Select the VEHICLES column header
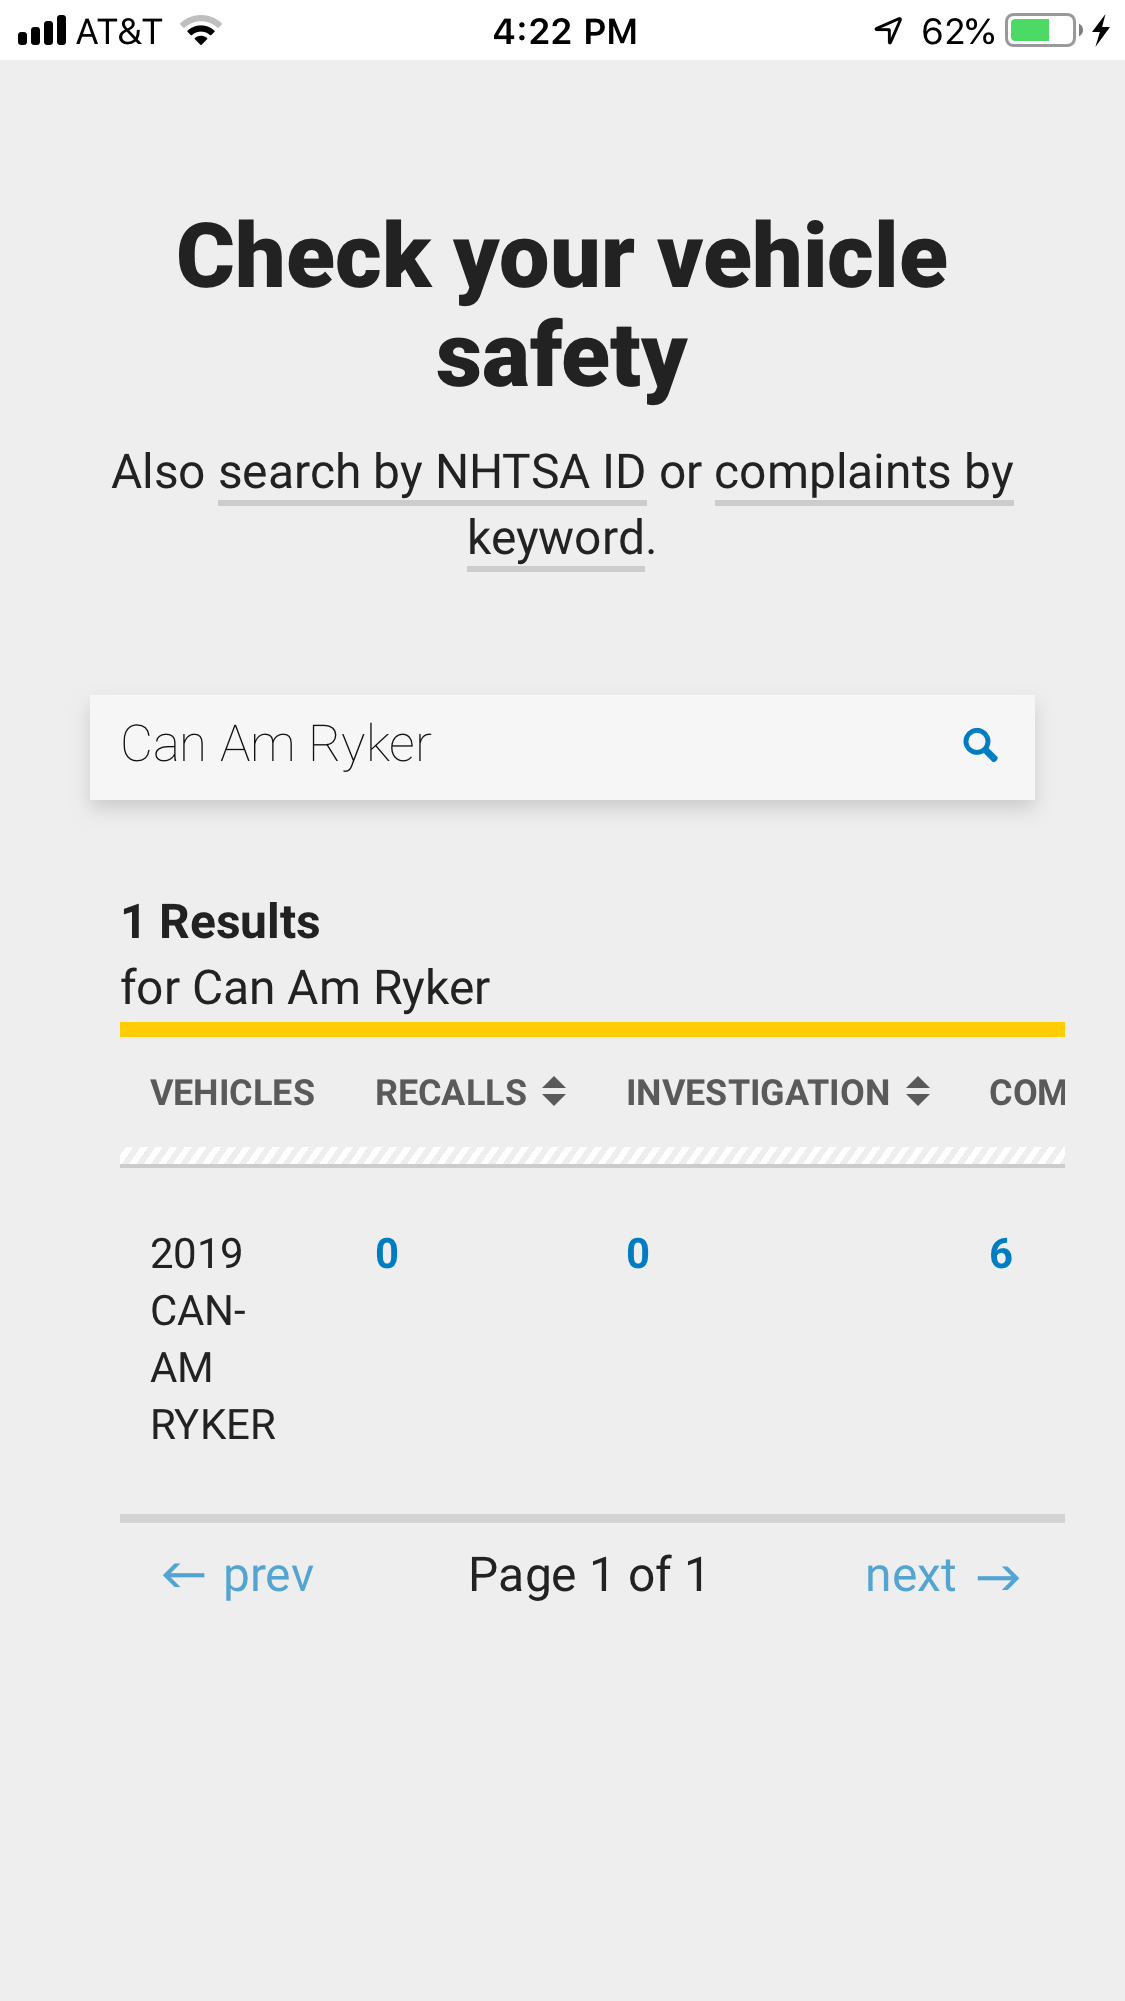 232,1093
